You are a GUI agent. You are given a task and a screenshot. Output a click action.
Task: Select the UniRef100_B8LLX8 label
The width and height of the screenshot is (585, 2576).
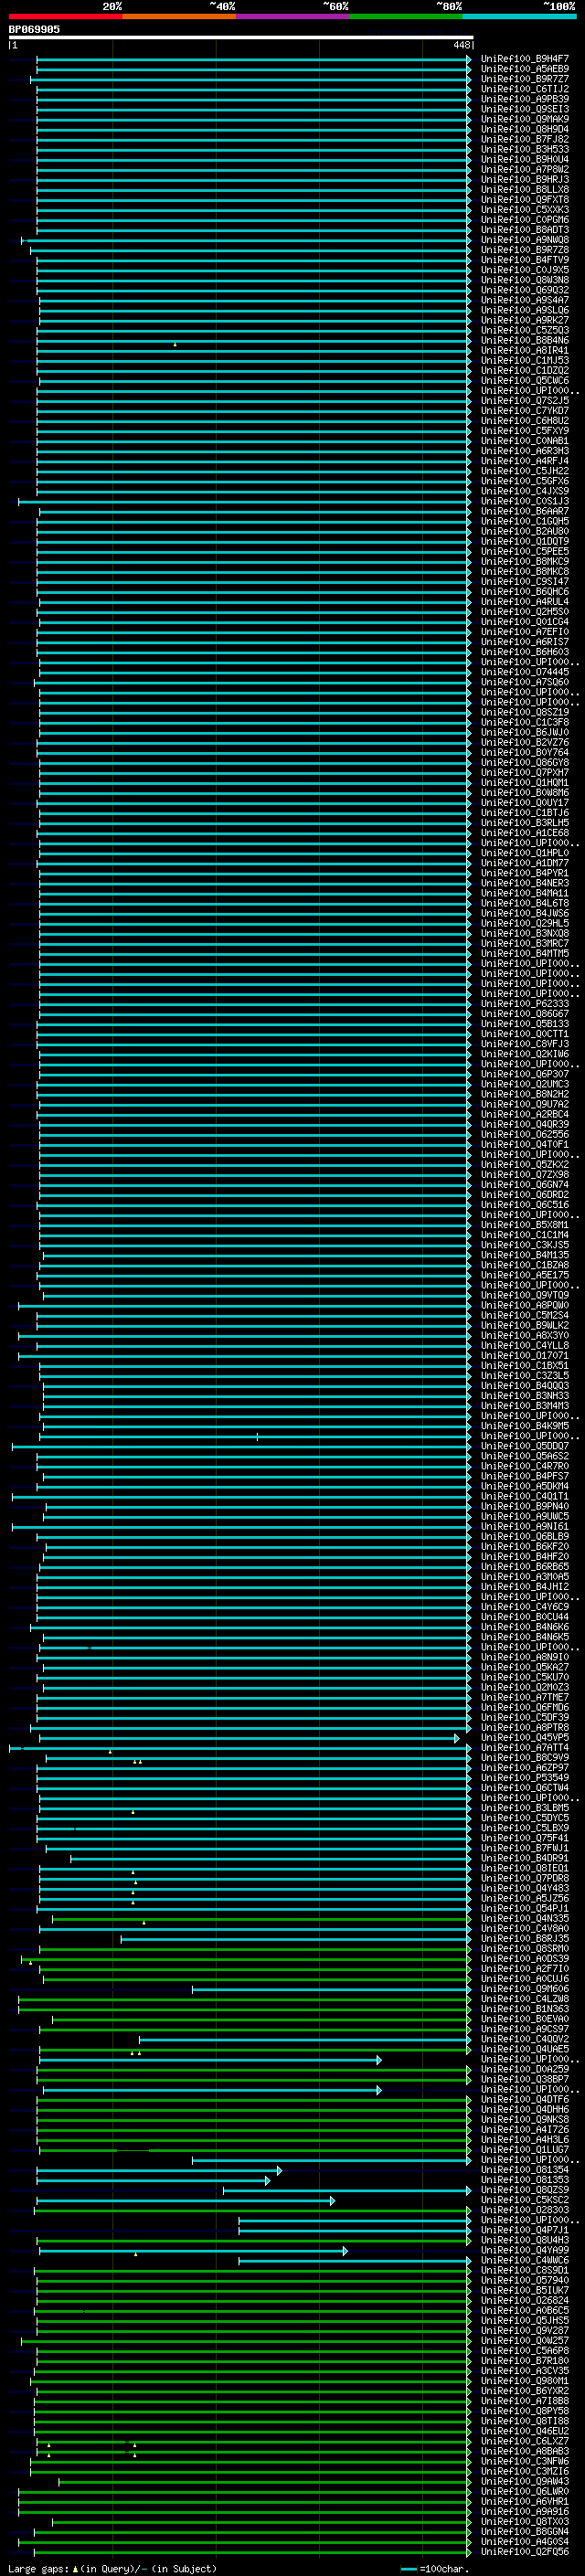[524, 190]
